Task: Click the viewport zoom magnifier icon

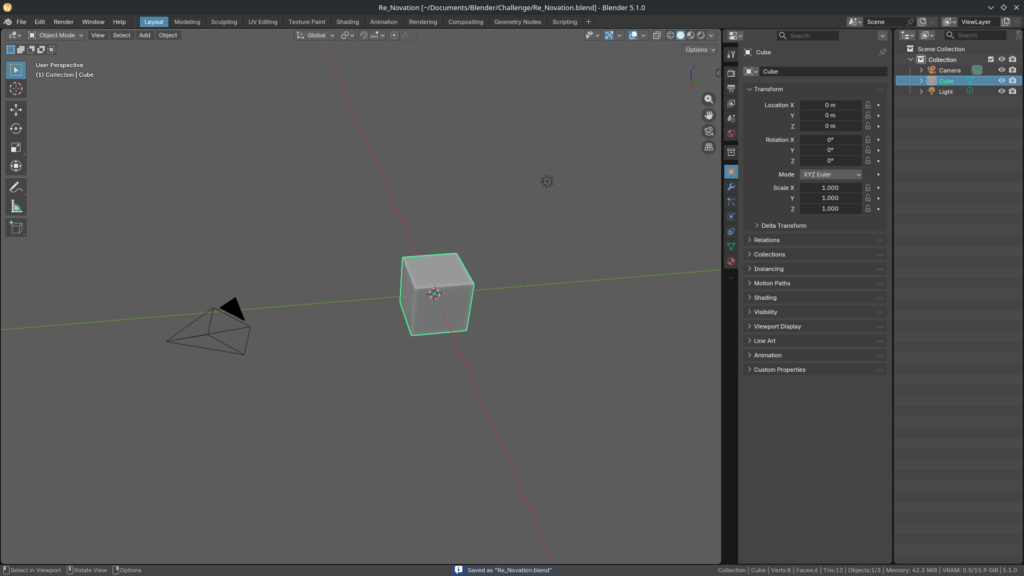Action: coord(709,99)
